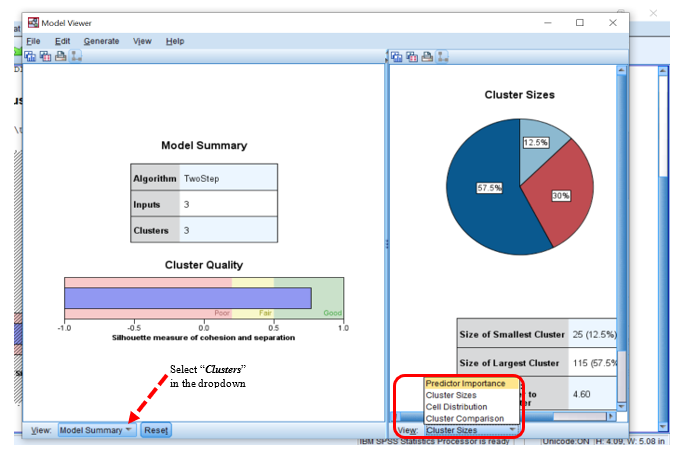Click first copy icon in right panel toolbar
The height and width of the screenshot is (459, 684).
[x=397, y=56]
